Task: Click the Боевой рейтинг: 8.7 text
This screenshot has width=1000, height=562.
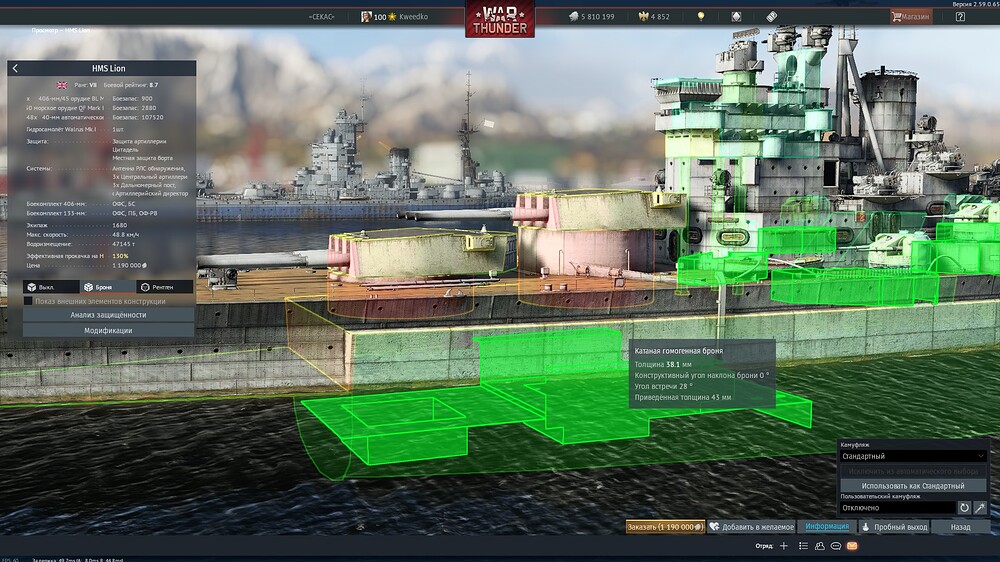Action: coord(131,85)
